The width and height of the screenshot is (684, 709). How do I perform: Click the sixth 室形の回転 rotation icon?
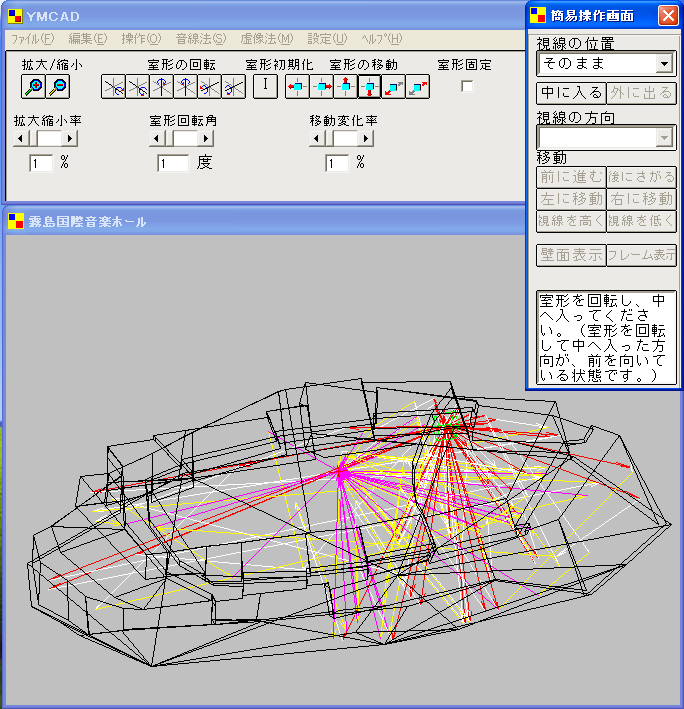233,86
